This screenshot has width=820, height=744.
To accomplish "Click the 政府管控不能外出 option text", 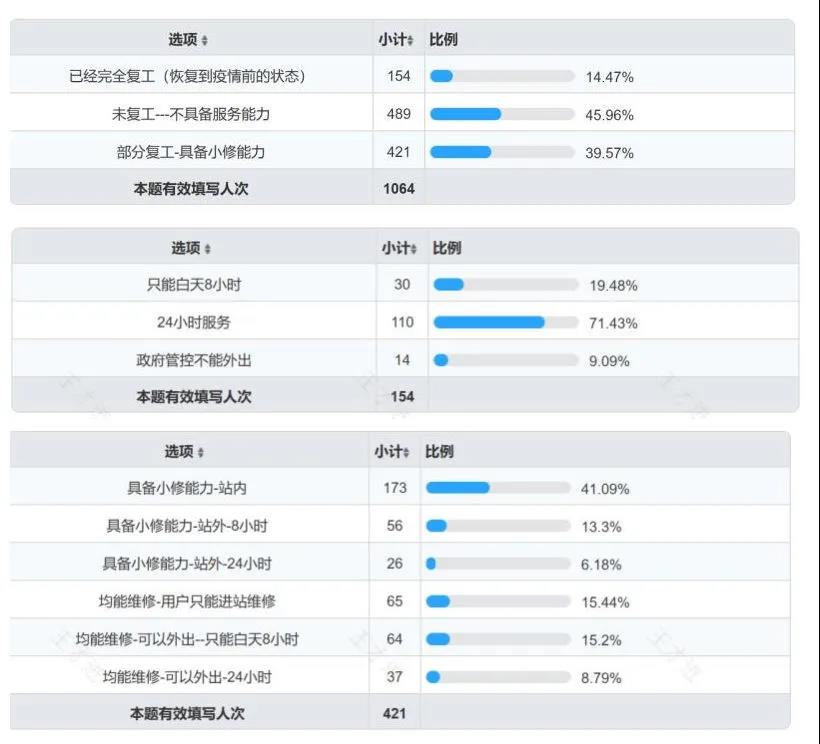I will click(x=194, y=360).
